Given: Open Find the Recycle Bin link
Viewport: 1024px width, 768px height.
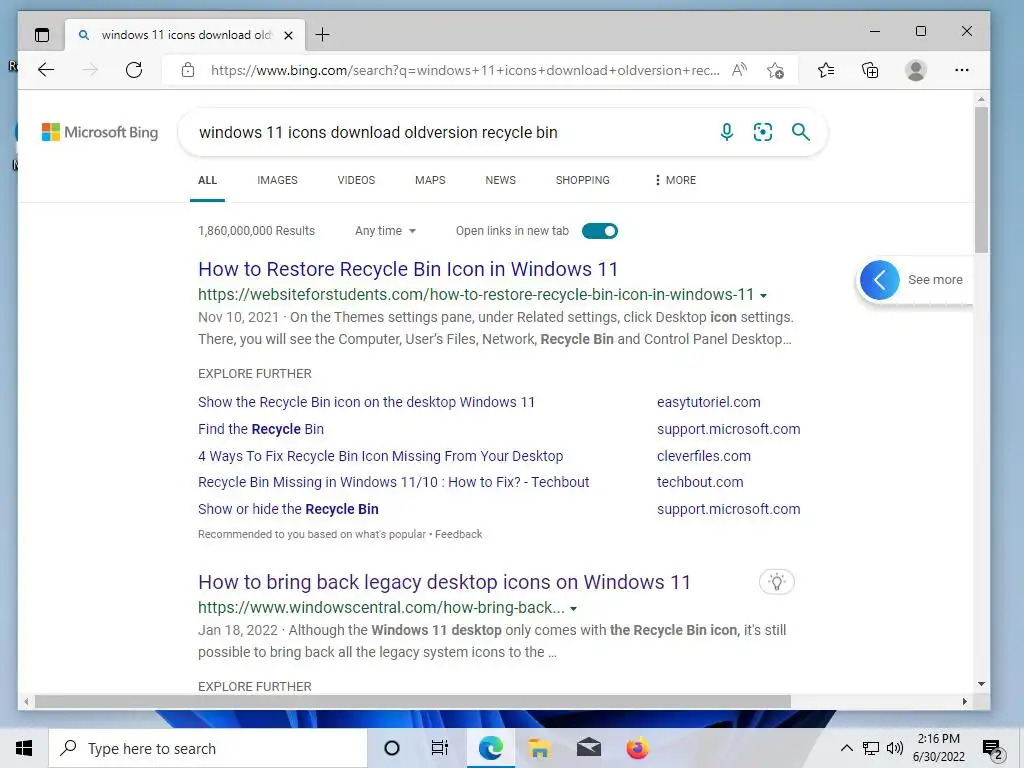Looking at the screenshot, I should pyautogui.click(x=261, y=429).
